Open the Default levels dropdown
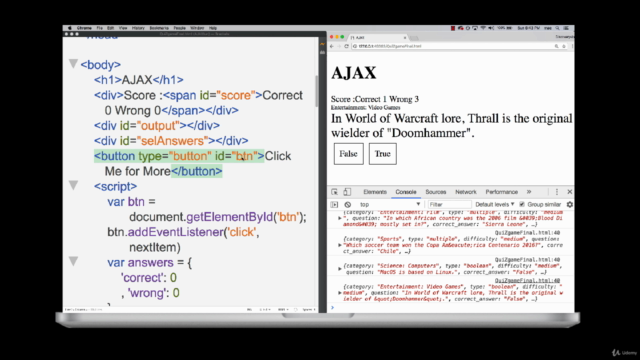 click(x=494, y=204)
